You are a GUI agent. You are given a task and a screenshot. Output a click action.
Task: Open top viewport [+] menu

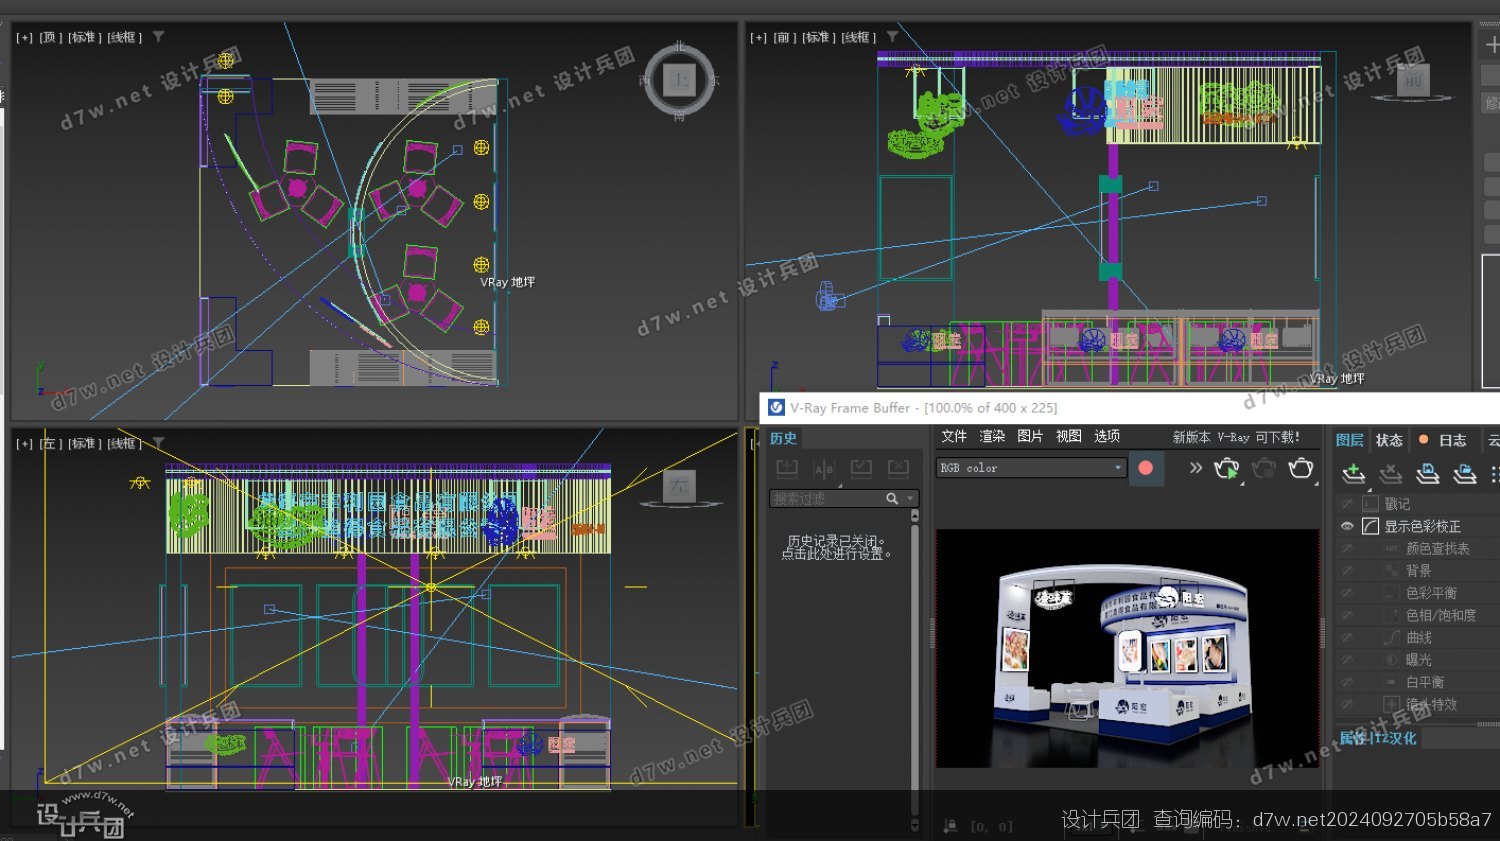click(x=24, y=37)
